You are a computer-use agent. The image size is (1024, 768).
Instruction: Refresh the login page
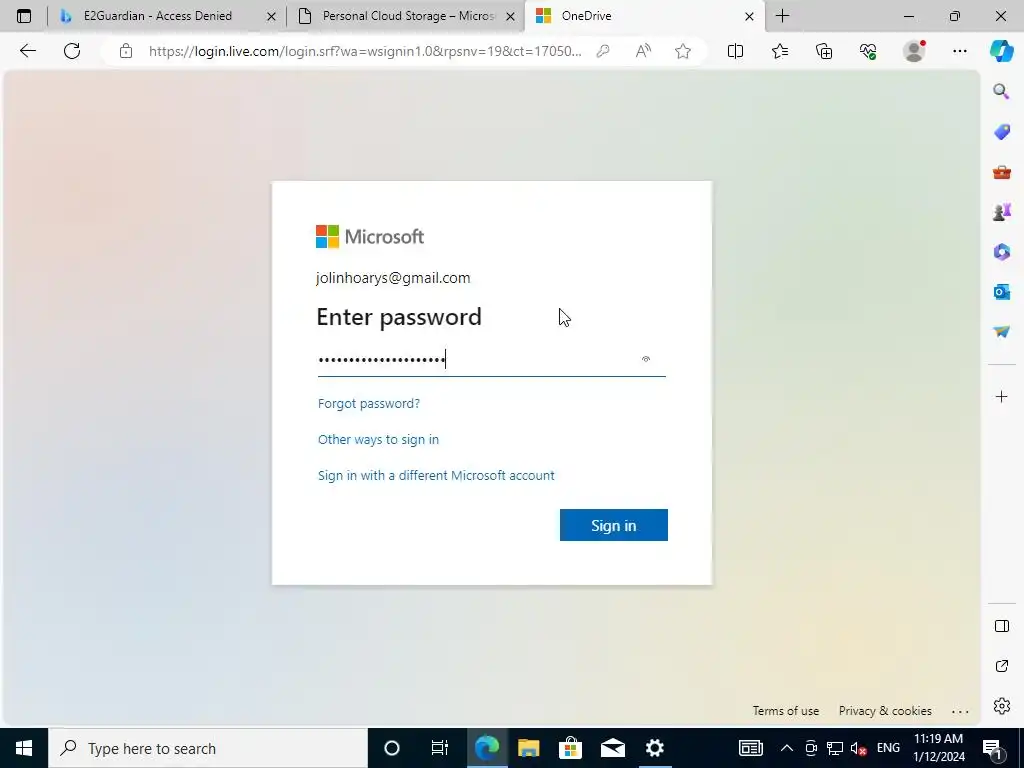click(72, 51)
